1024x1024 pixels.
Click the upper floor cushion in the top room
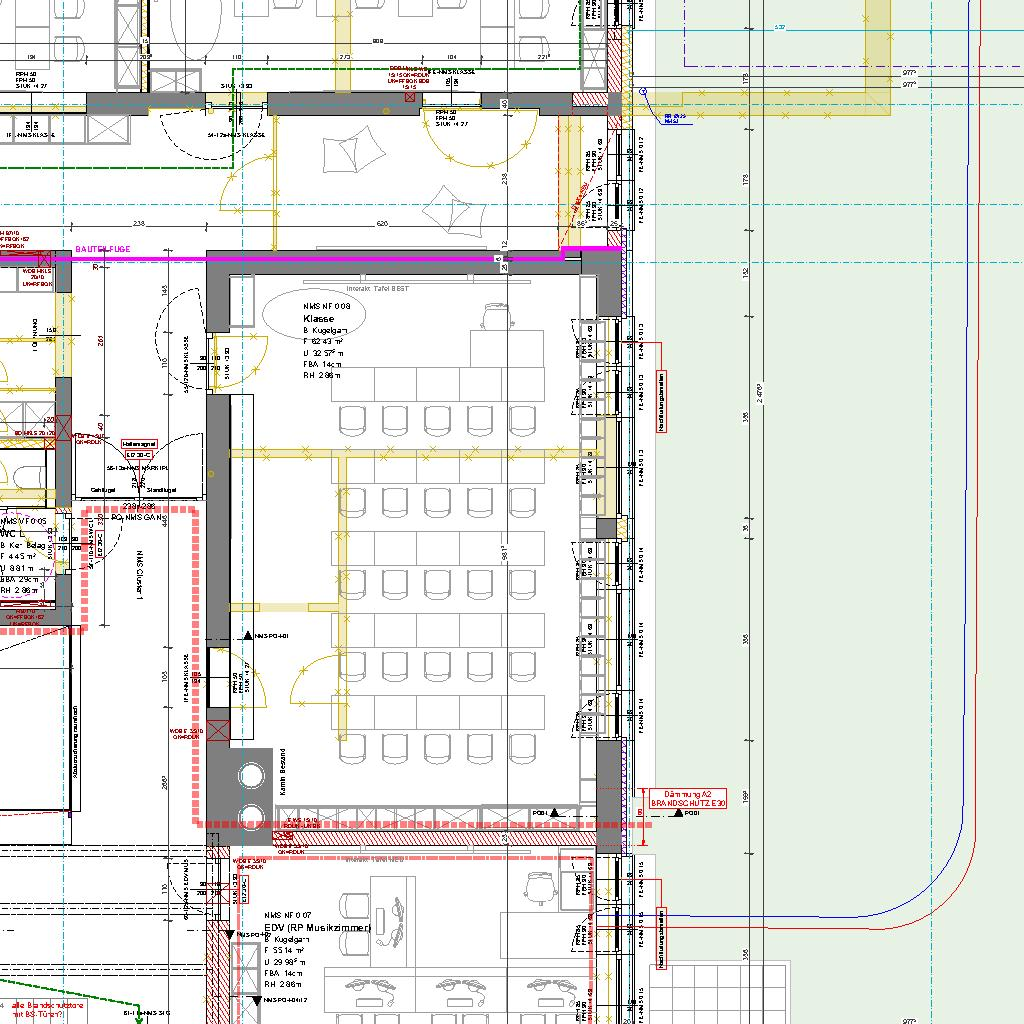(347, 154)
